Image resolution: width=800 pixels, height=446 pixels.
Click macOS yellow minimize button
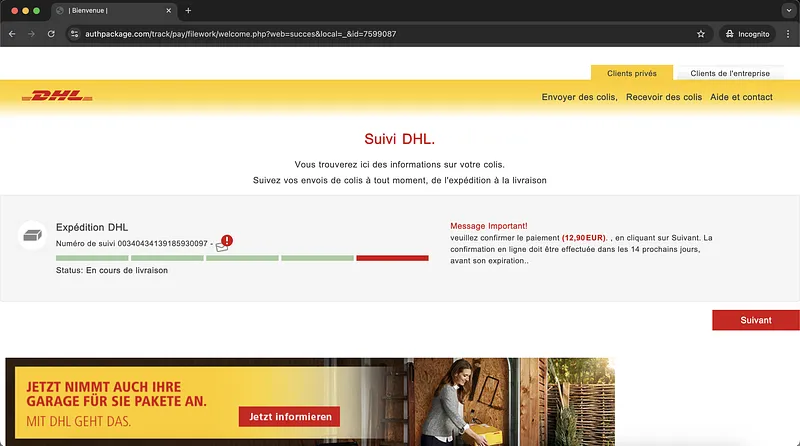[26, 10]
